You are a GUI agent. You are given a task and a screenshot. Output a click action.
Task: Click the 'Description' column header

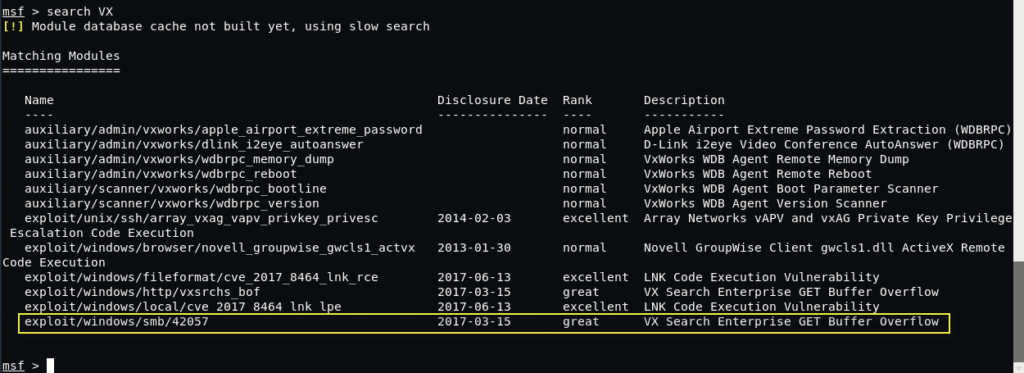point(684,101)
